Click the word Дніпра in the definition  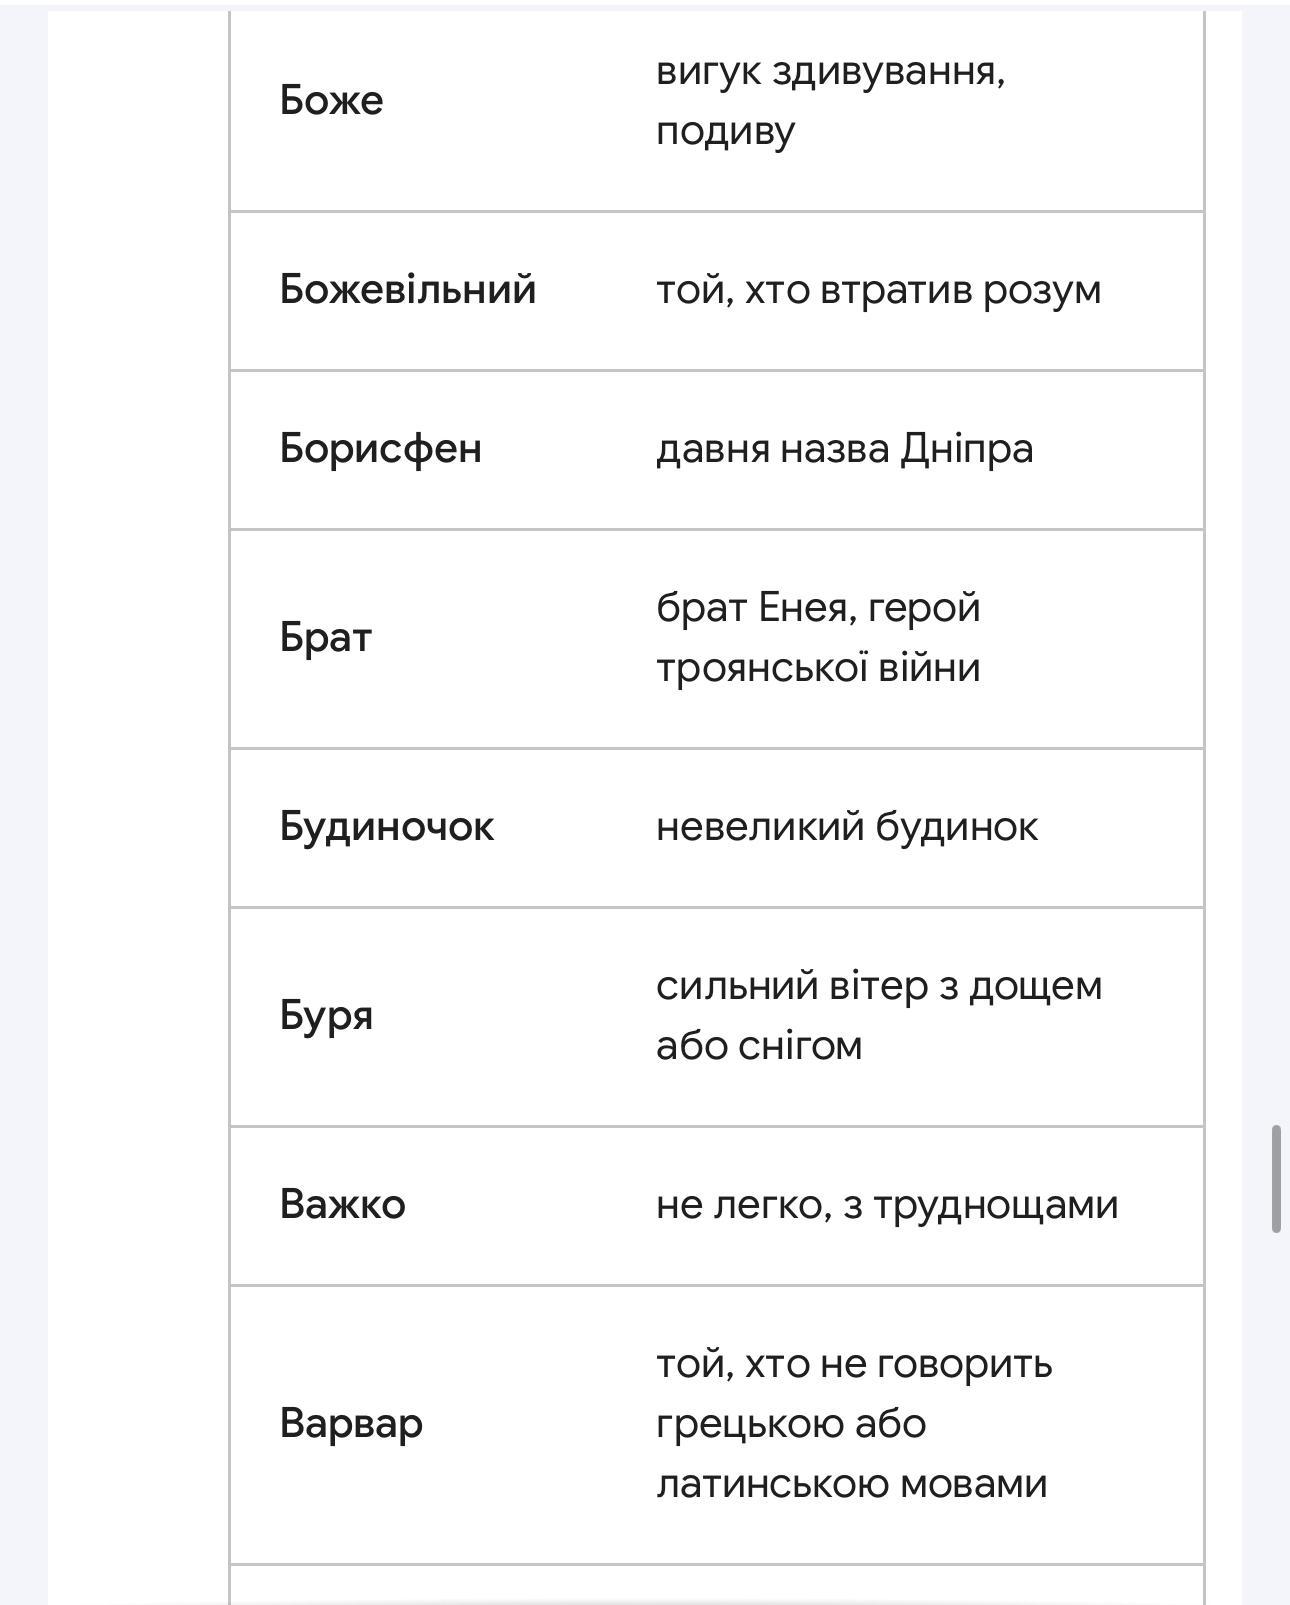[x=966, y=448]
